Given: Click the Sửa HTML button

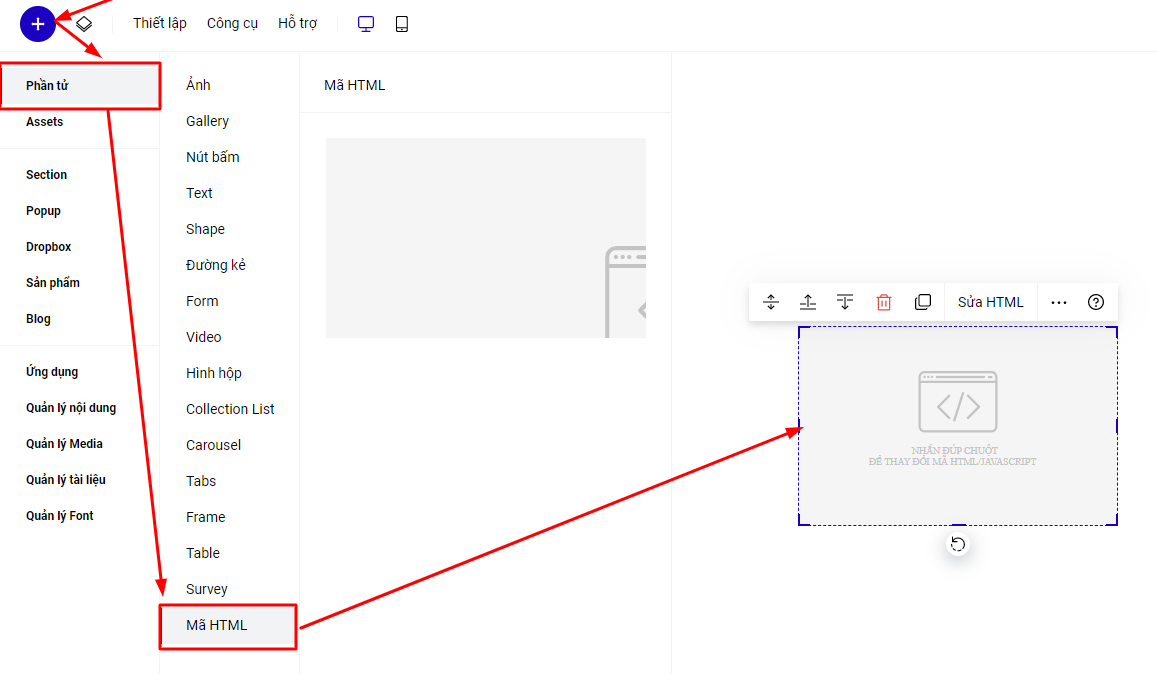Looking at the screenshot, I should pyautogui.click(x=990, y=302).
